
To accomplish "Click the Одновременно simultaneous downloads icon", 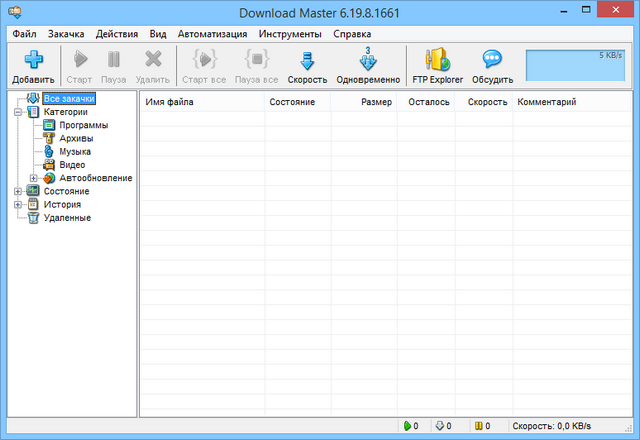I will click(368, 60).
